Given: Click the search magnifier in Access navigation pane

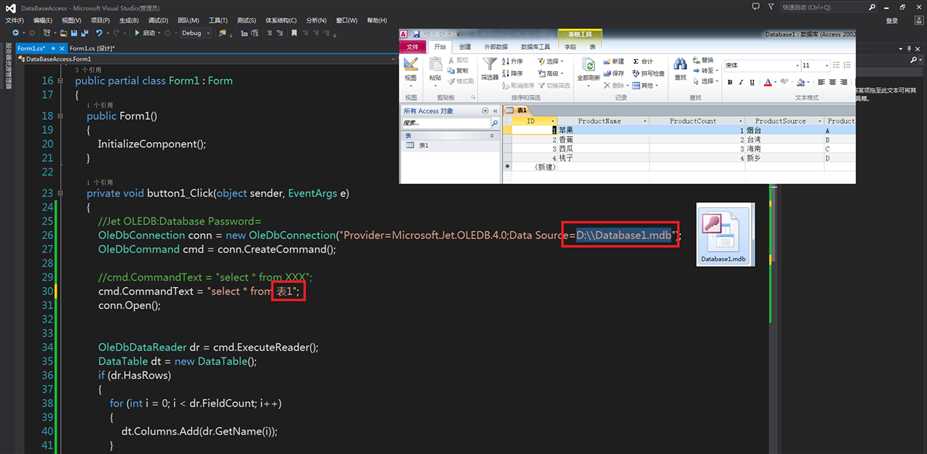Looking at the screenshot, I should pos(494,124).
